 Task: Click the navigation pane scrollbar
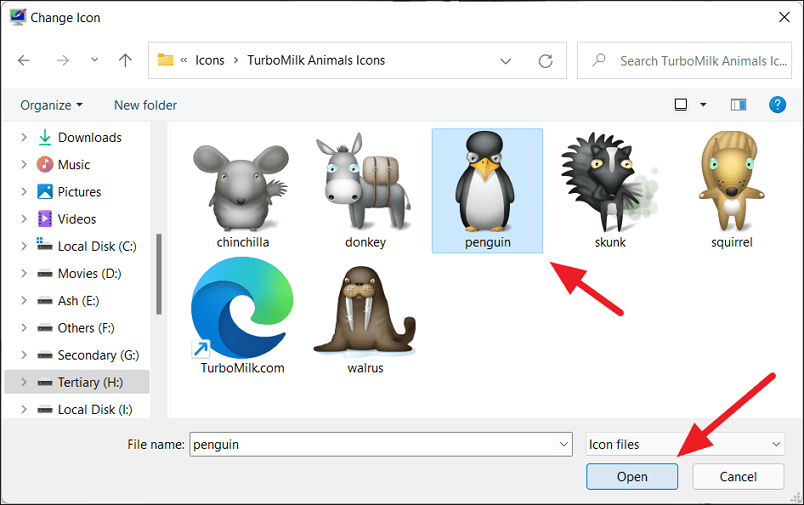point(159,274)
